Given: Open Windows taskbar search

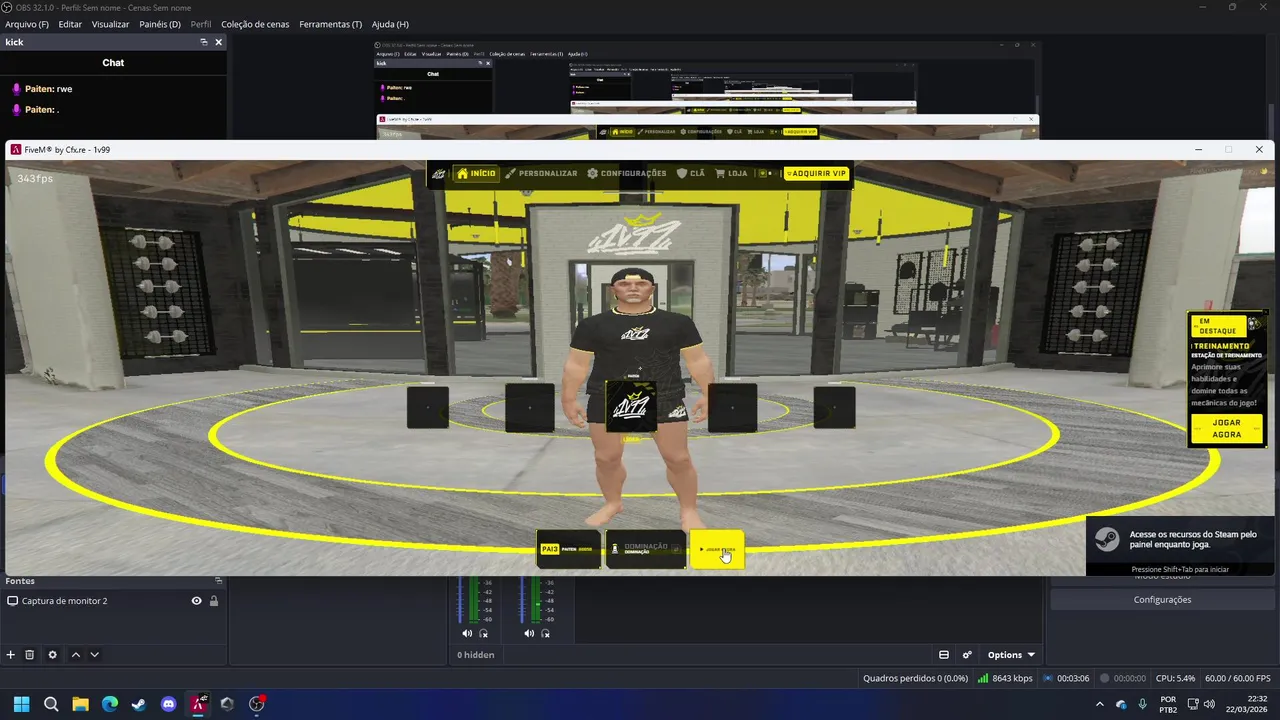Looking at the screenshot, I should pos(51,704).
